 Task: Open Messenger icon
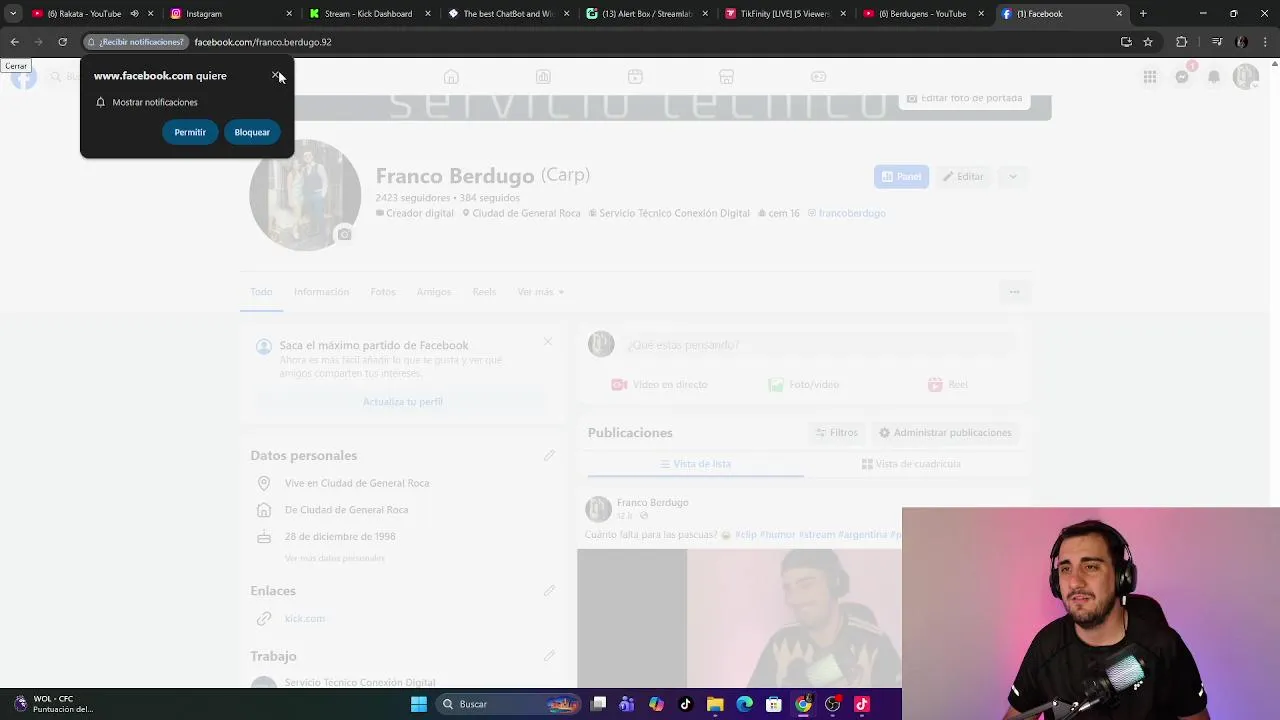pyautogui.click(x=1182, y=77)
